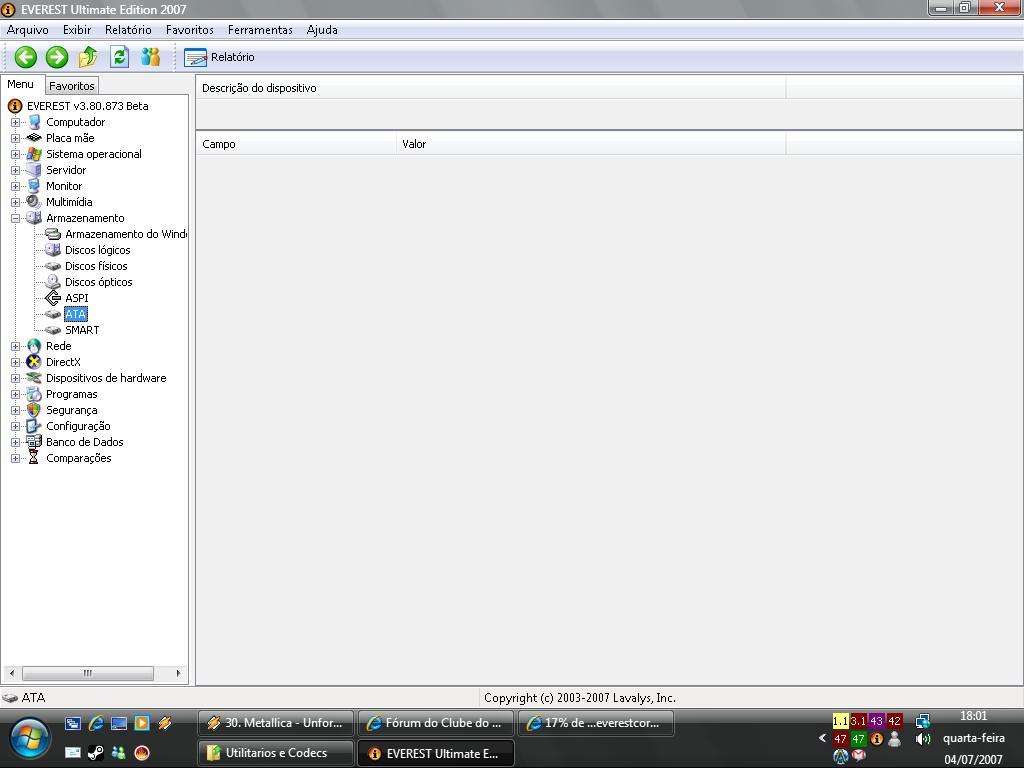This screenshot has height=768, width=1024.
Task: Open the Exibir menu
Action: point(77,30)
